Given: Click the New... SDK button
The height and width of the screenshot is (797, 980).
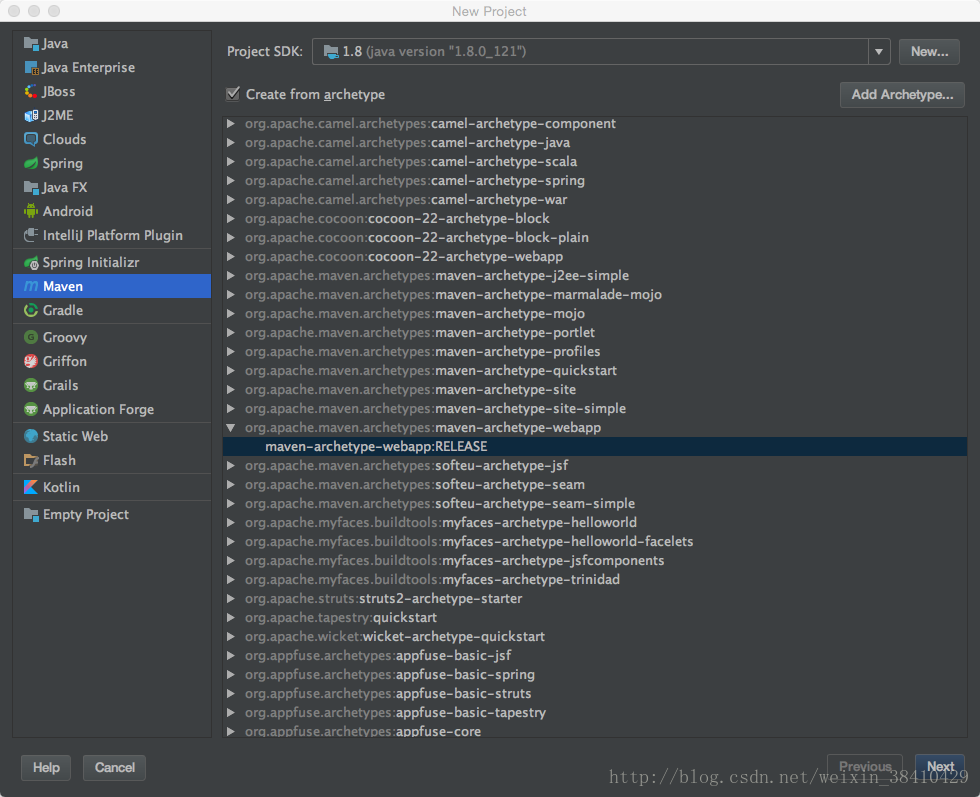Looking at the screenshot, I should coord(929,52).
